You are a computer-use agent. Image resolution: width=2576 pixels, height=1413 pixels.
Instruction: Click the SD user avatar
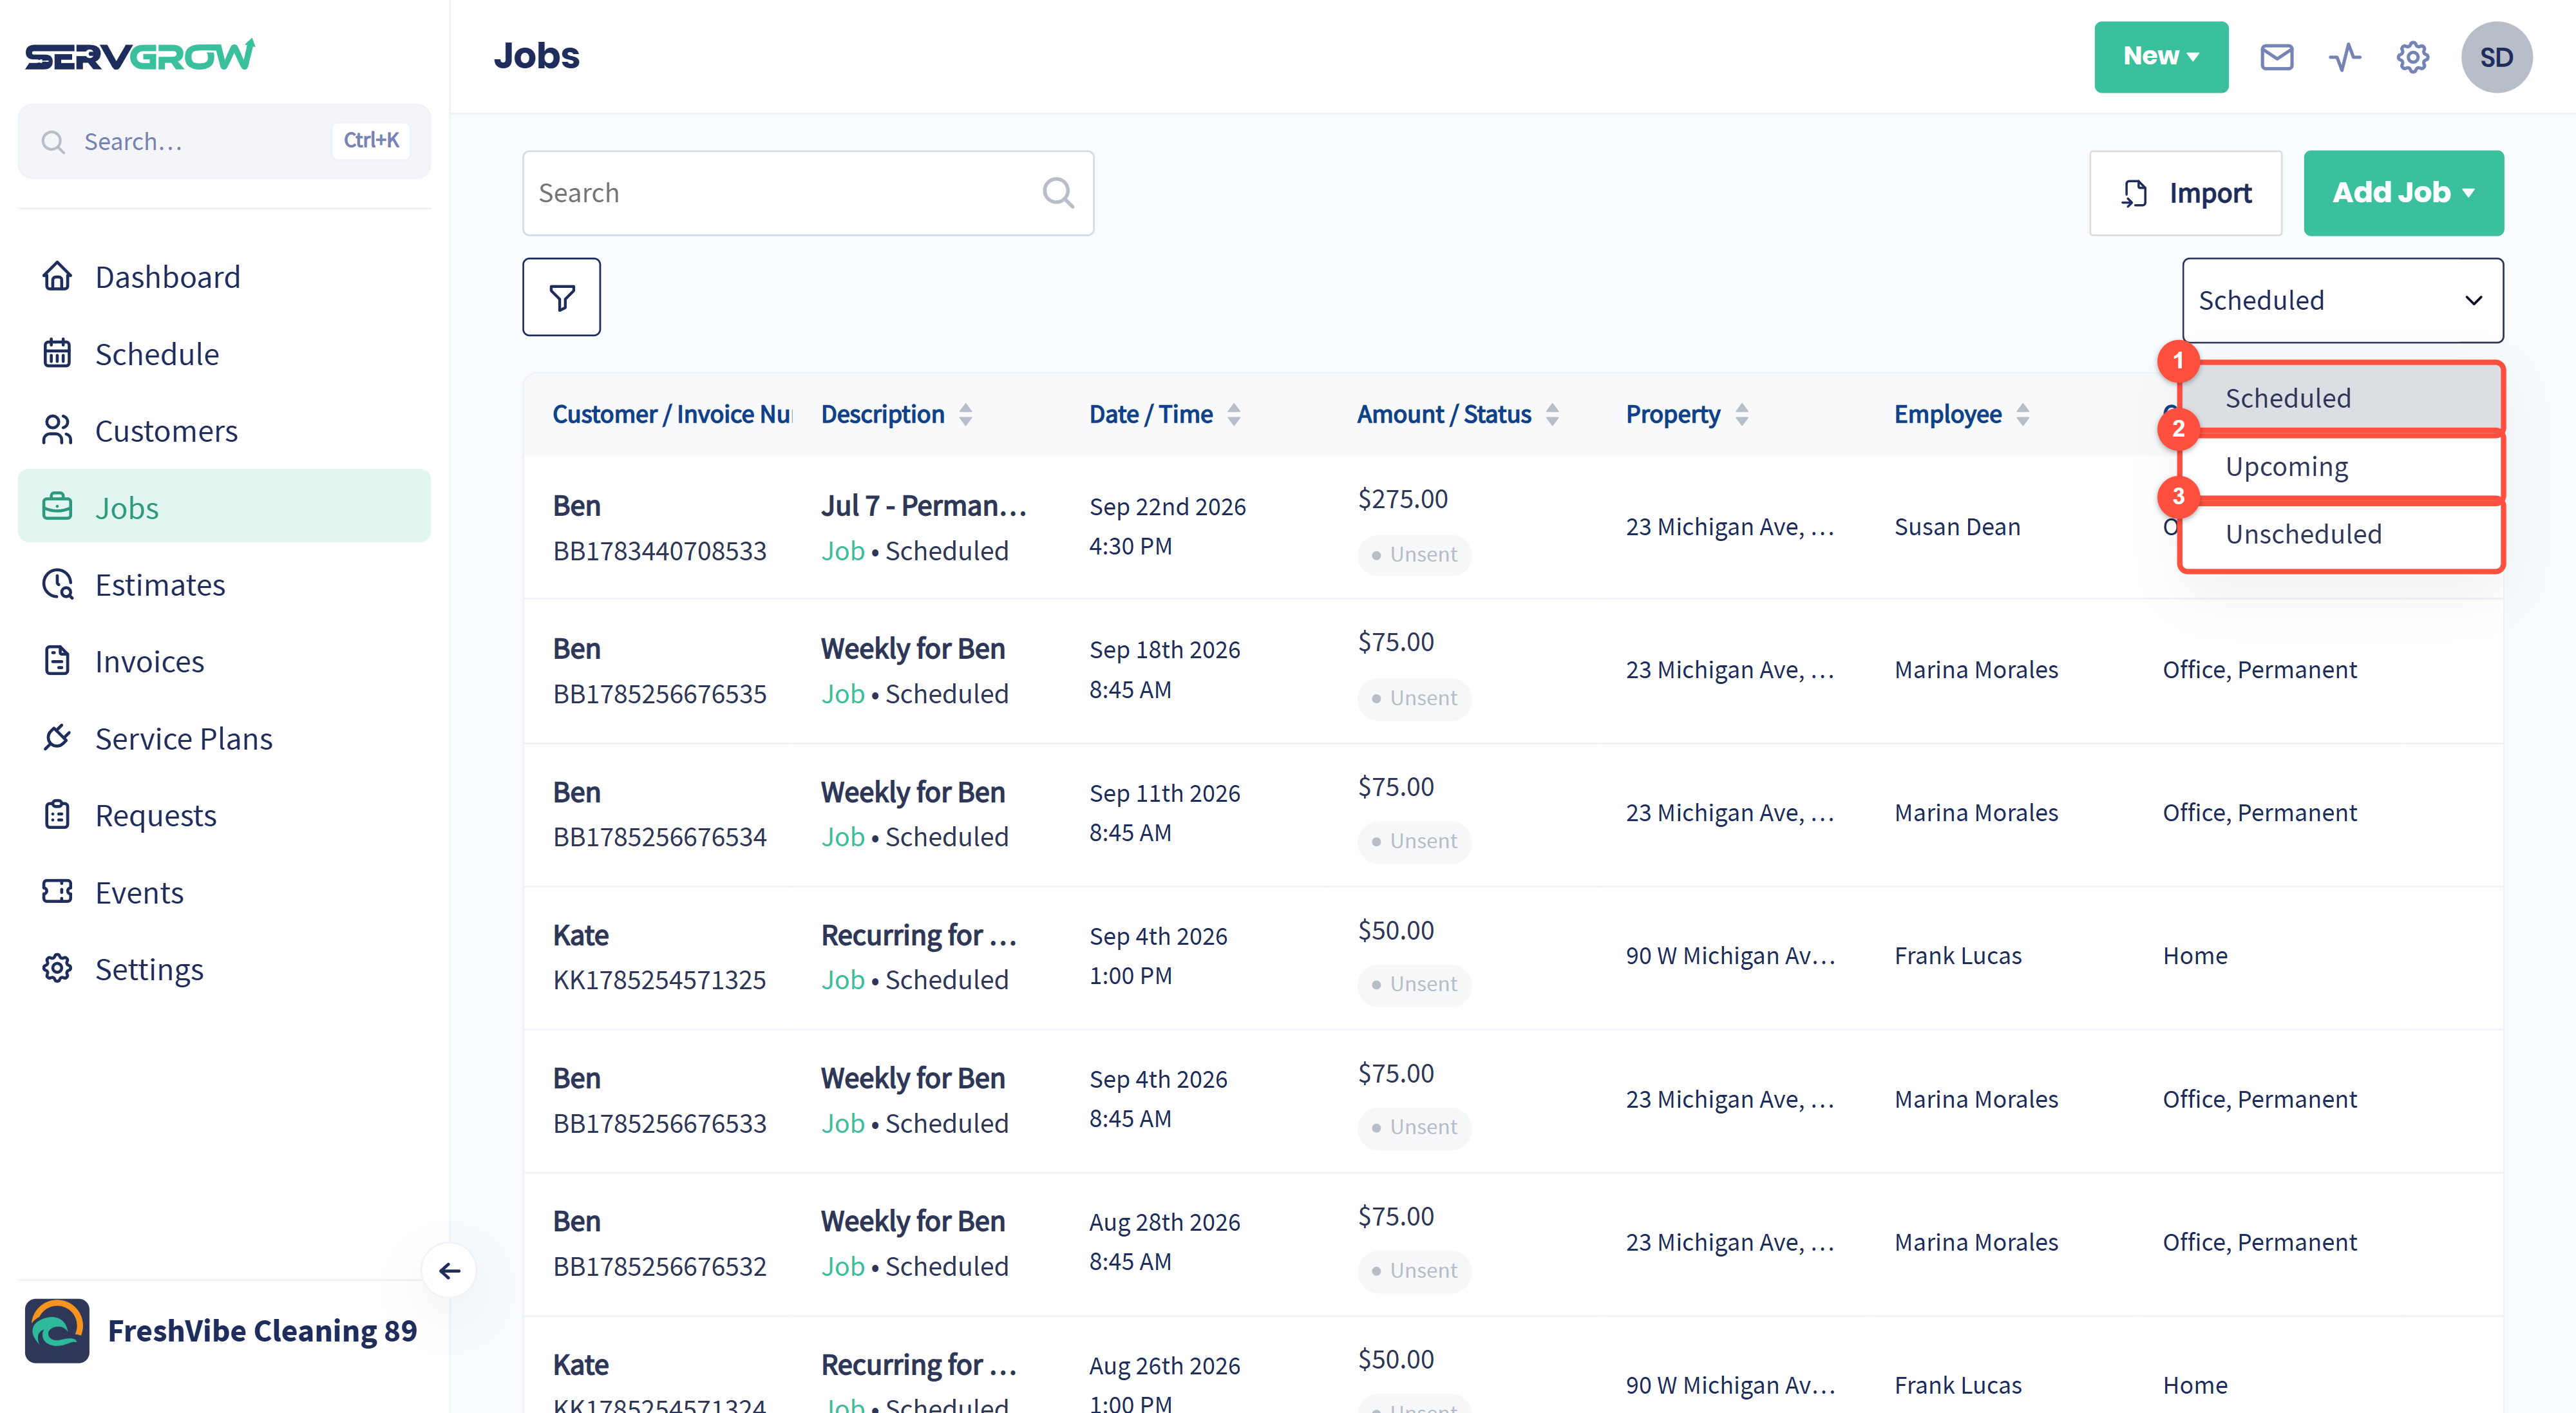[2496, 57]
